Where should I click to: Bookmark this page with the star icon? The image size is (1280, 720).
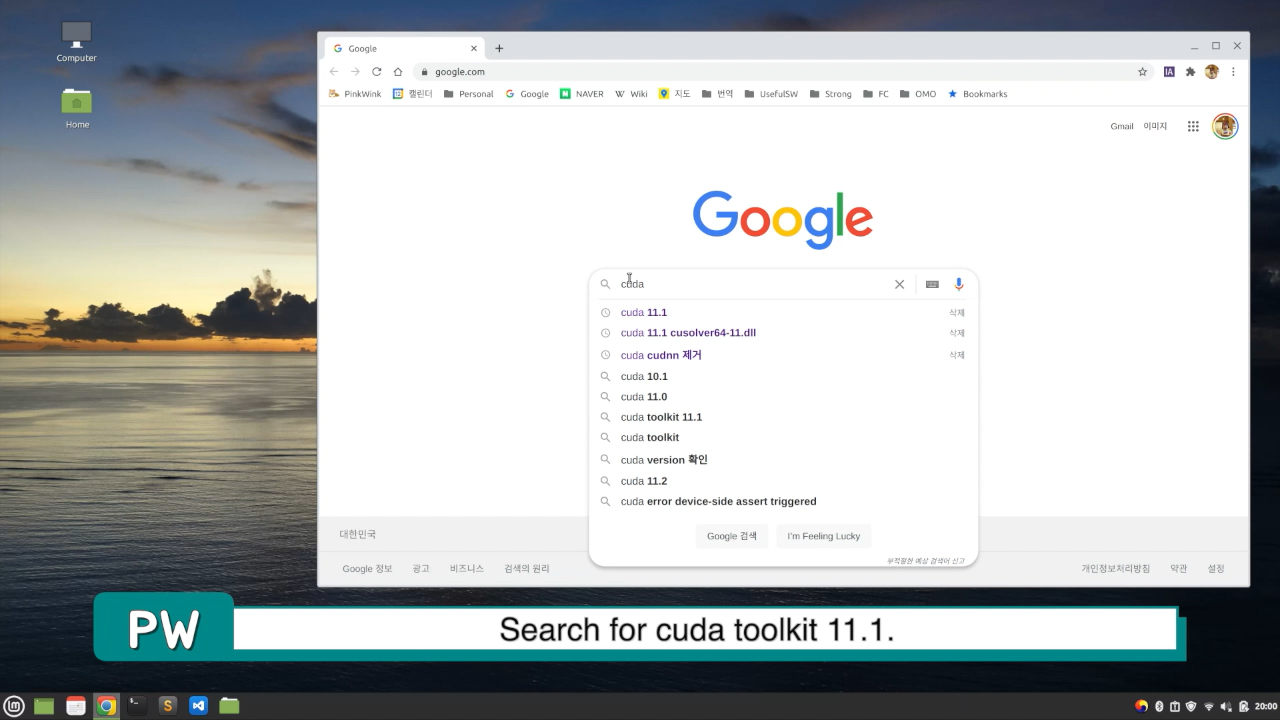(1142, 72)
